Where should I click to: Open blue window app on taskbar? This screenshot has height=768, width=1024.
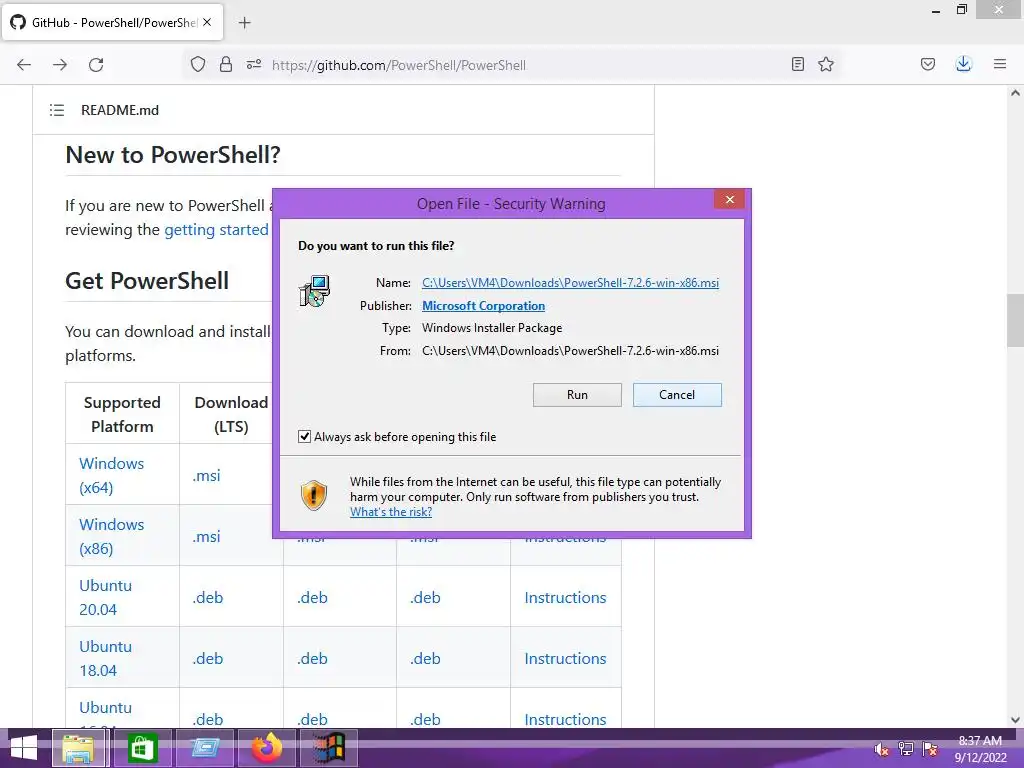coord(204,748)
